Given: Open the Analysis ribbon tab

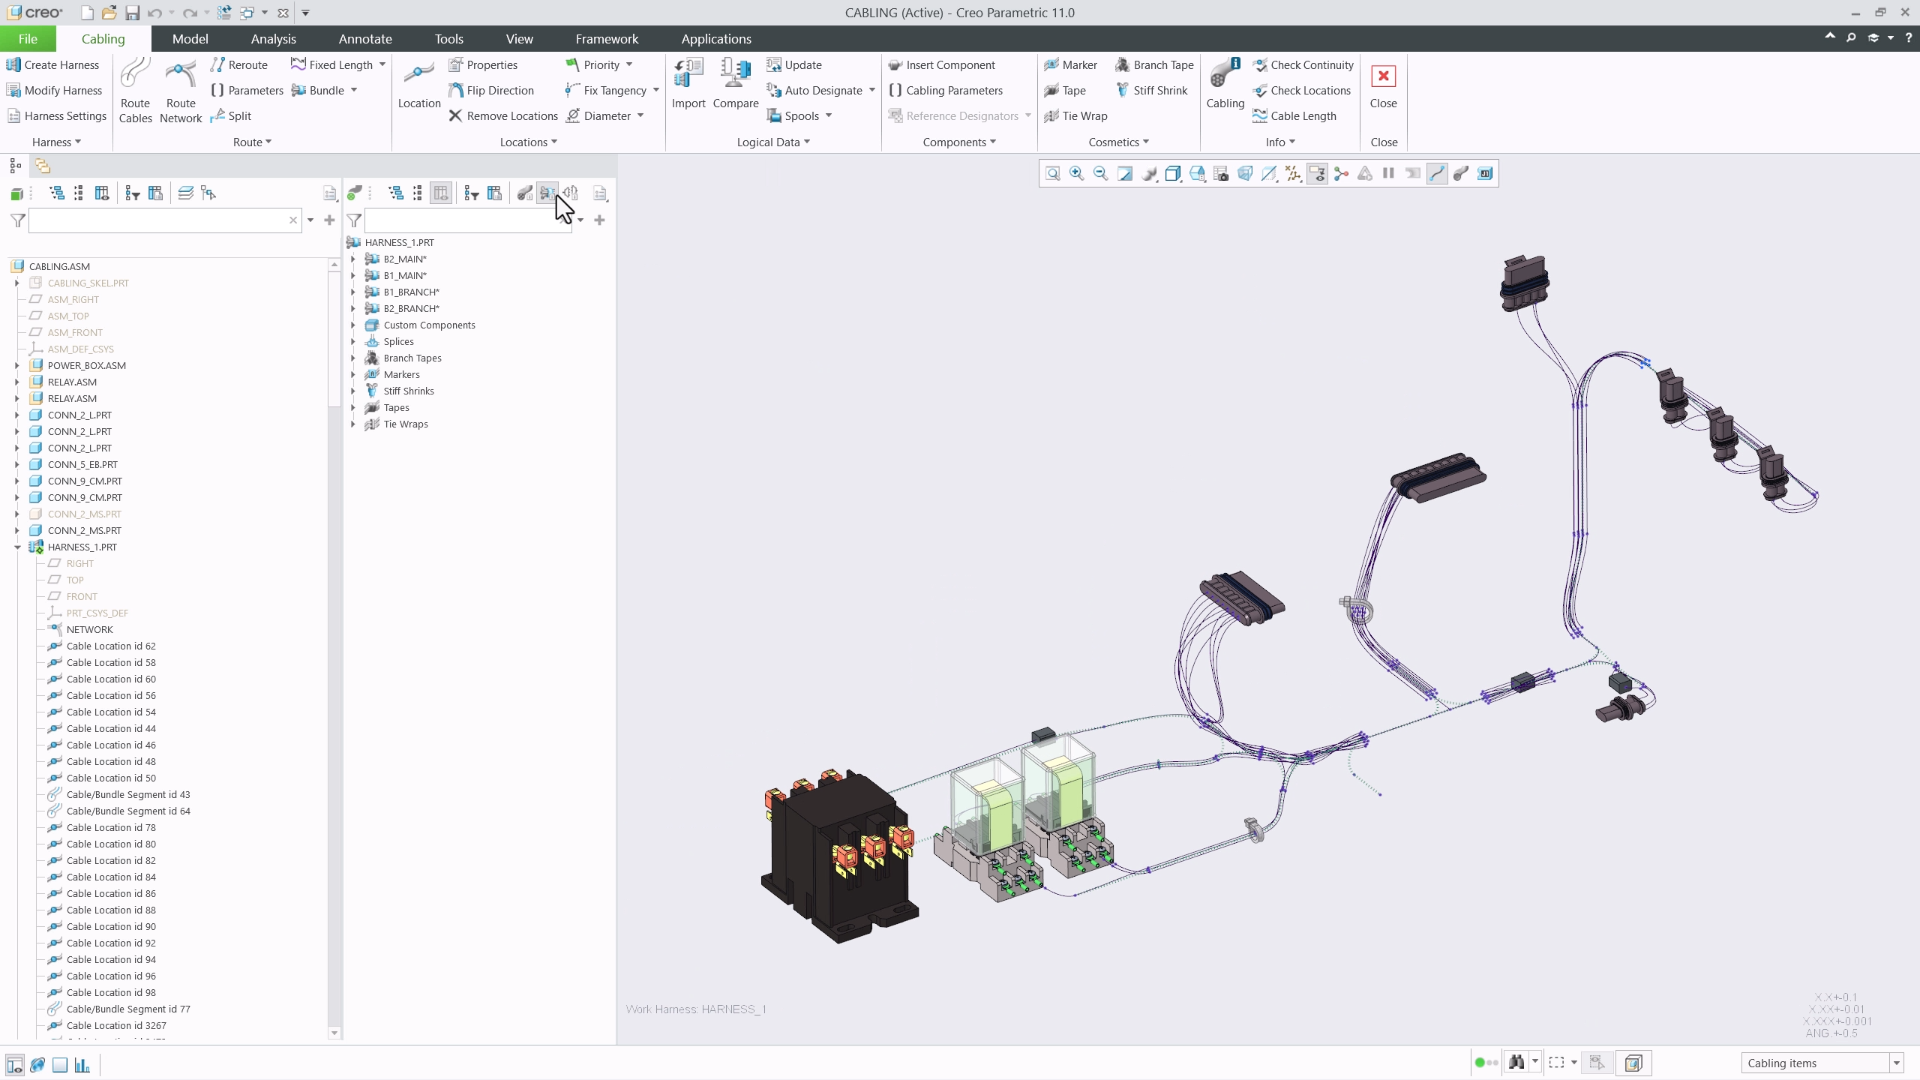Looking at the screenshot, I should (x=273, y=39).
